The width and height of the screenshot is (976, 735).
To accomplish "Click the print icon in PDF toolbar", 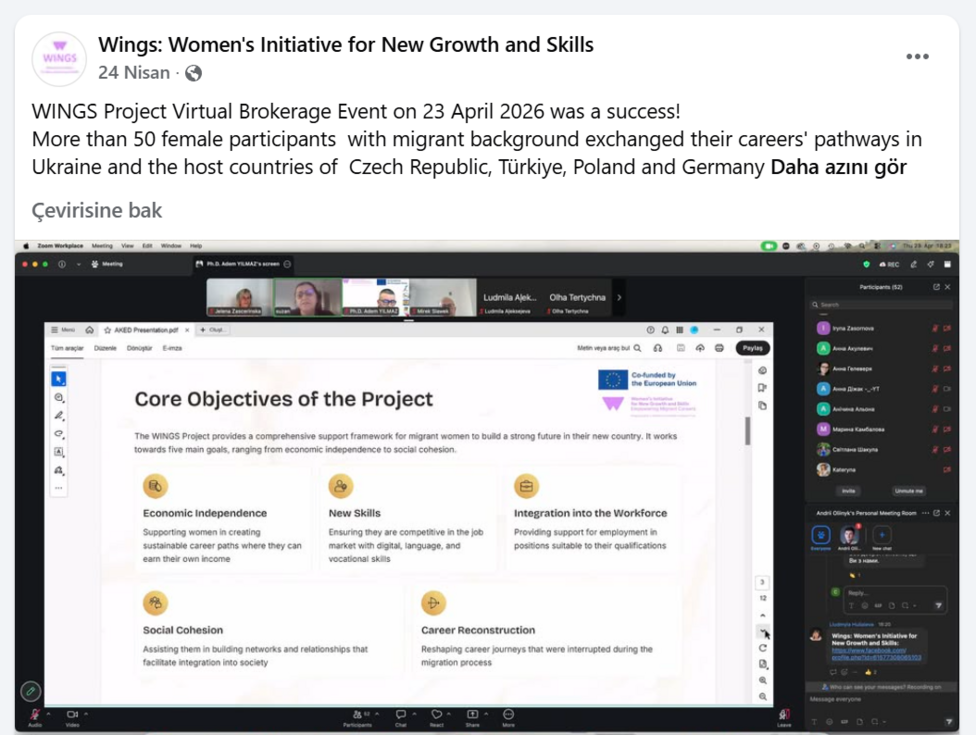I will pyautogui.click(x=719, y=348).
